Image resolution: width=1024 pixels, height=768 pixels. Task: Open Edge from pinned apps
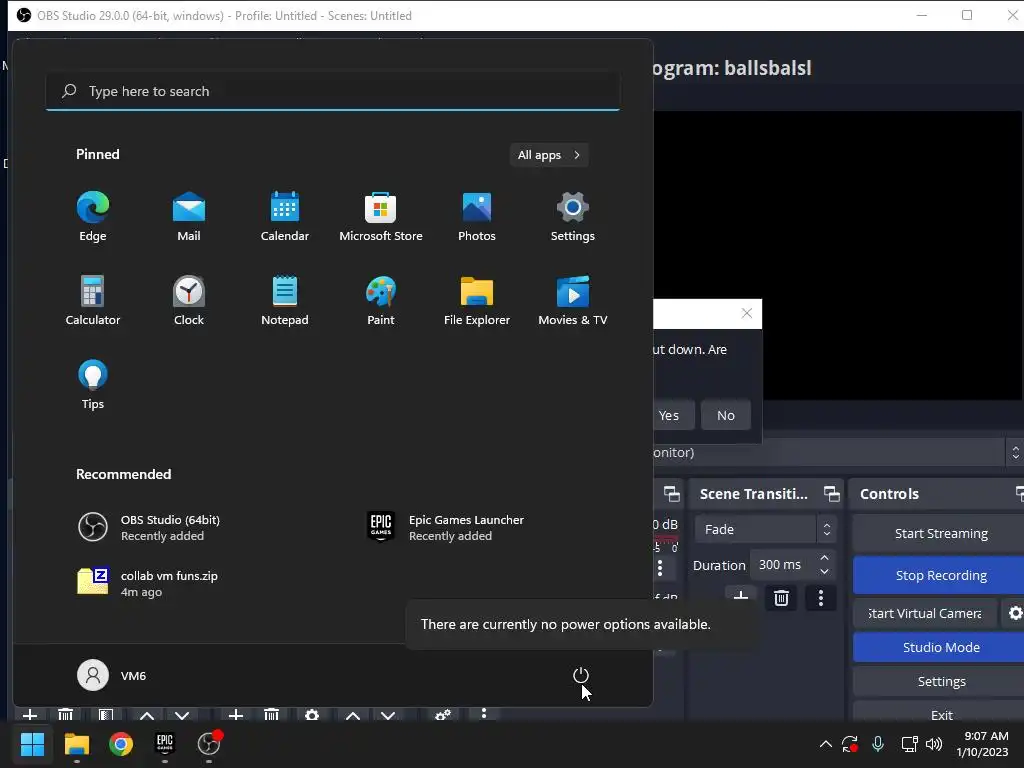click(93, 217)
